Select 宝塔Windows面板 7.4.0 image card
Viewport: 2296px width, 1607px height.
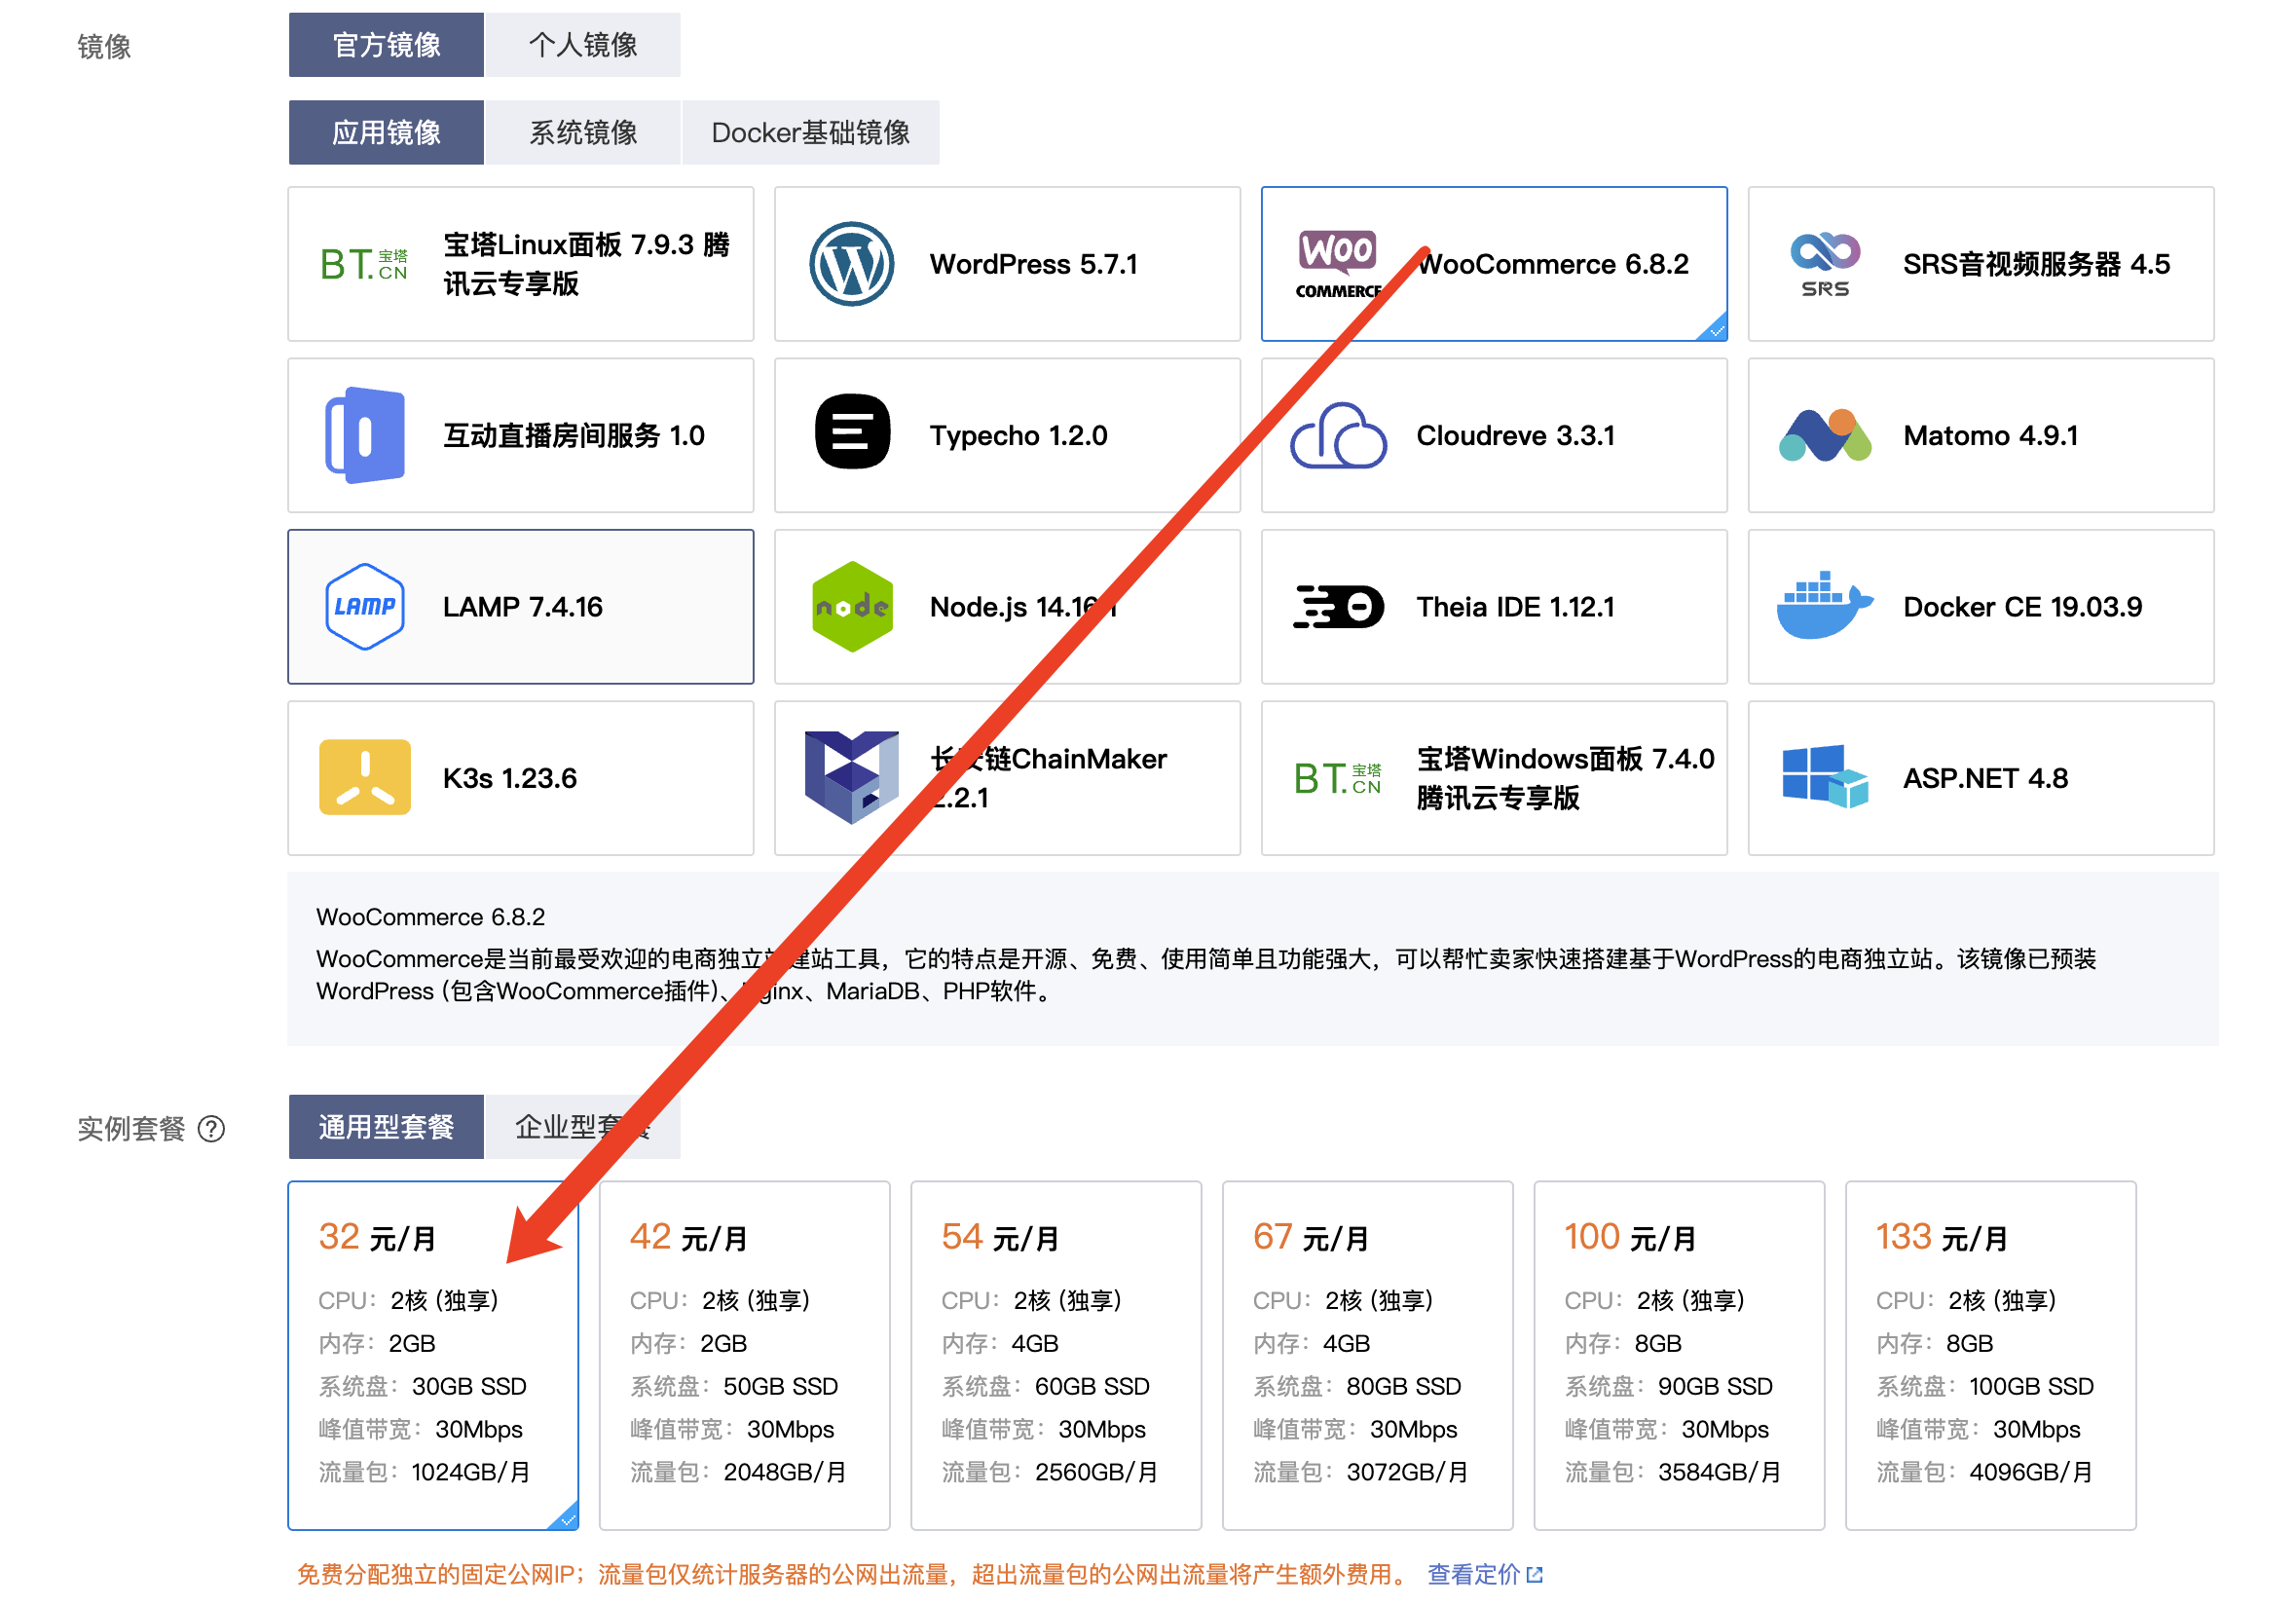[1494, 778]
